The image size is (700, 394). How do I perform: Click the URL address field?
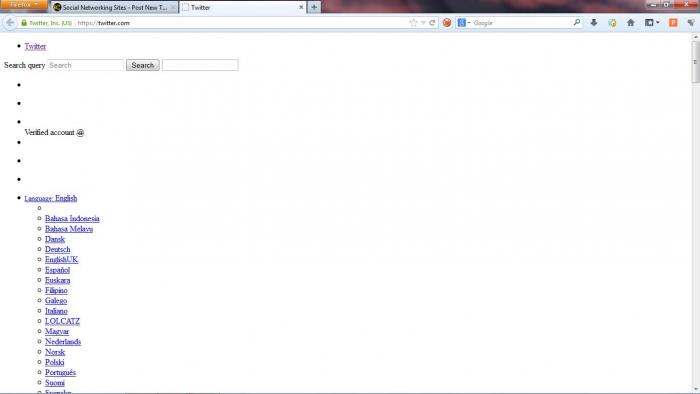pos(241,23)
